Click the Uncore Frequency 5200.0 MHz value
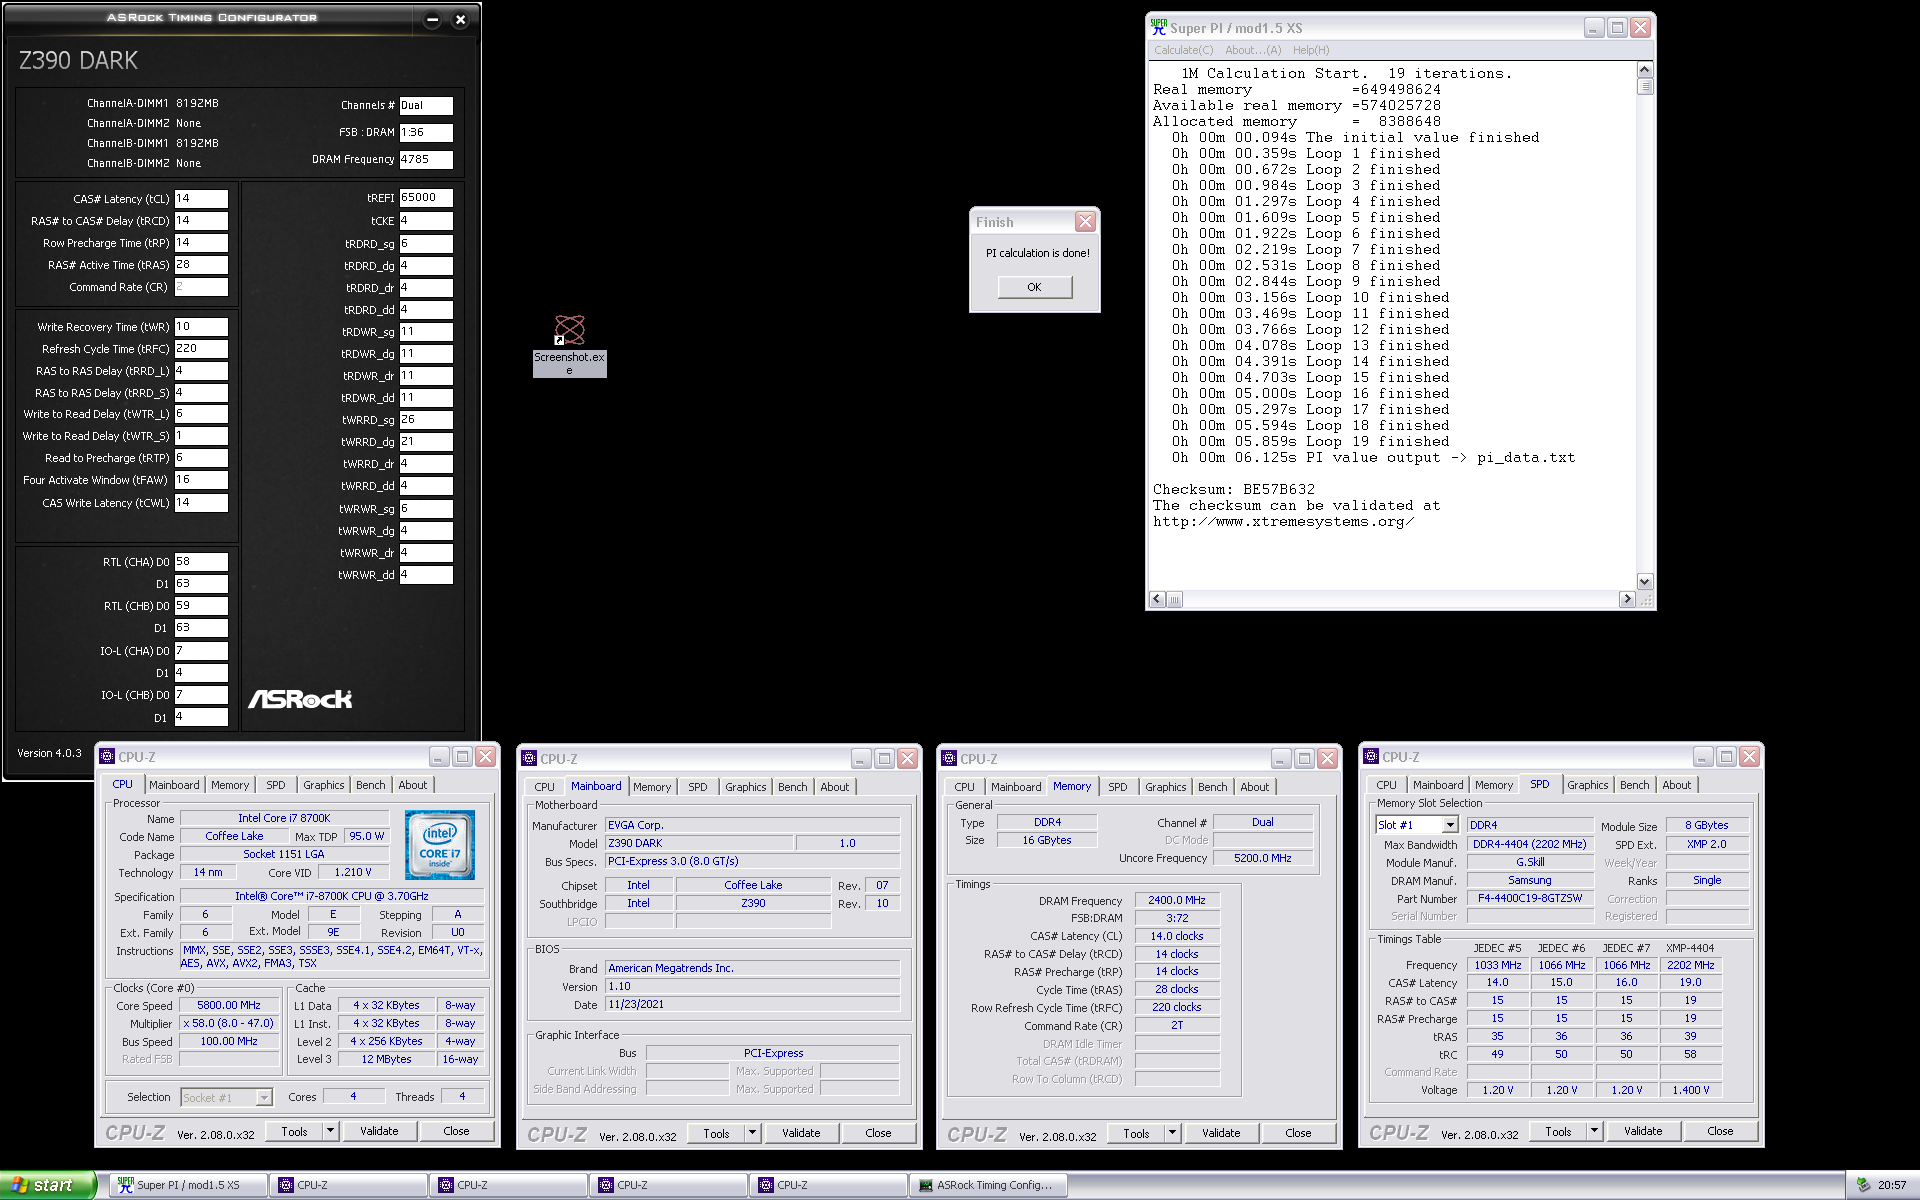 [x=1262, y=858]
